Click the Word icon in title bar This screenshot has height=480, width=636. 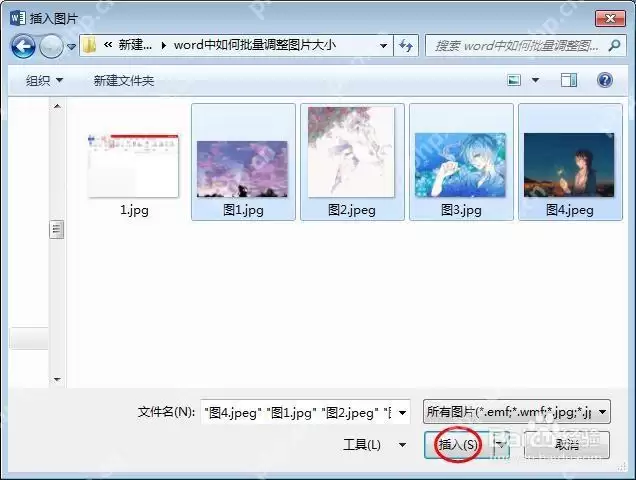tap(17, 18)
